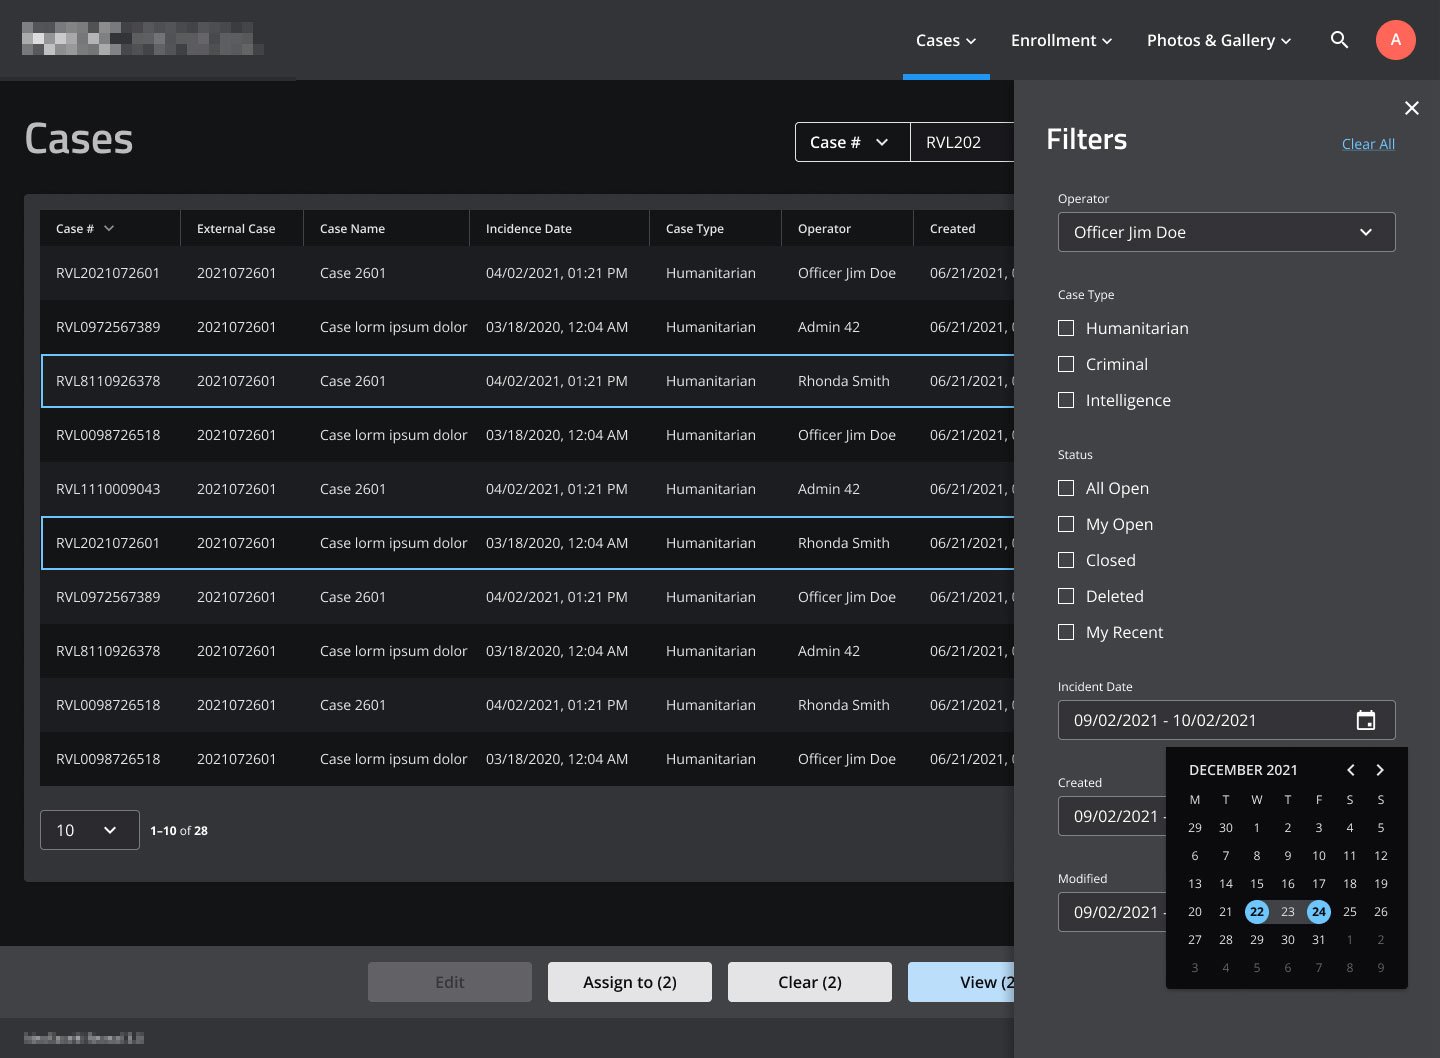The height and width of the screenshot is (1058, 1440).
Task: Click the DECEMBER 2021 calendar title
Action: 1243,770
